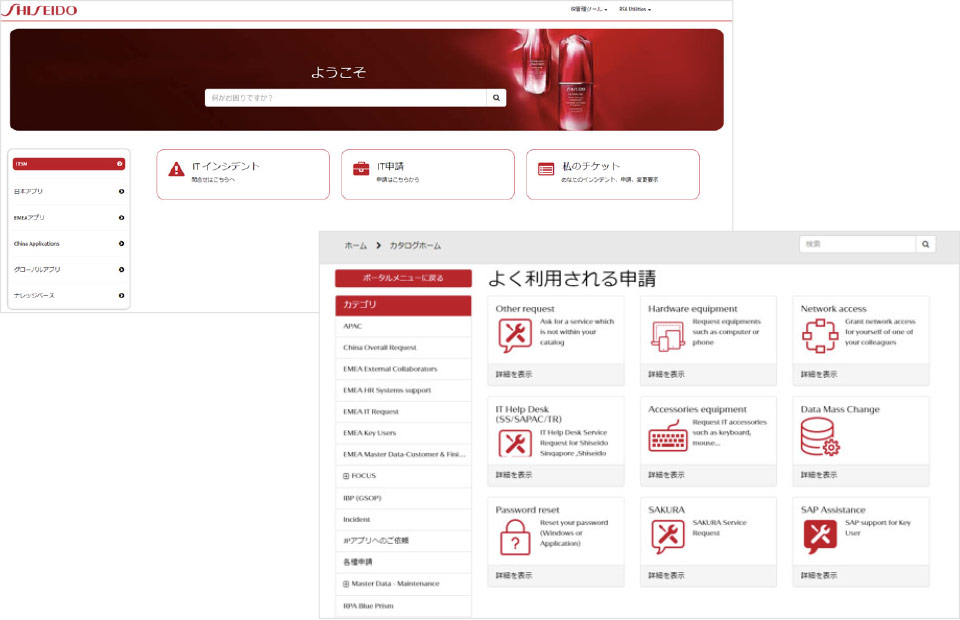This screenshot has height=620, width=960.
Task: Click the IT Help Desk wrench icon
Action: pyautogui.click(x=515, y=443)
